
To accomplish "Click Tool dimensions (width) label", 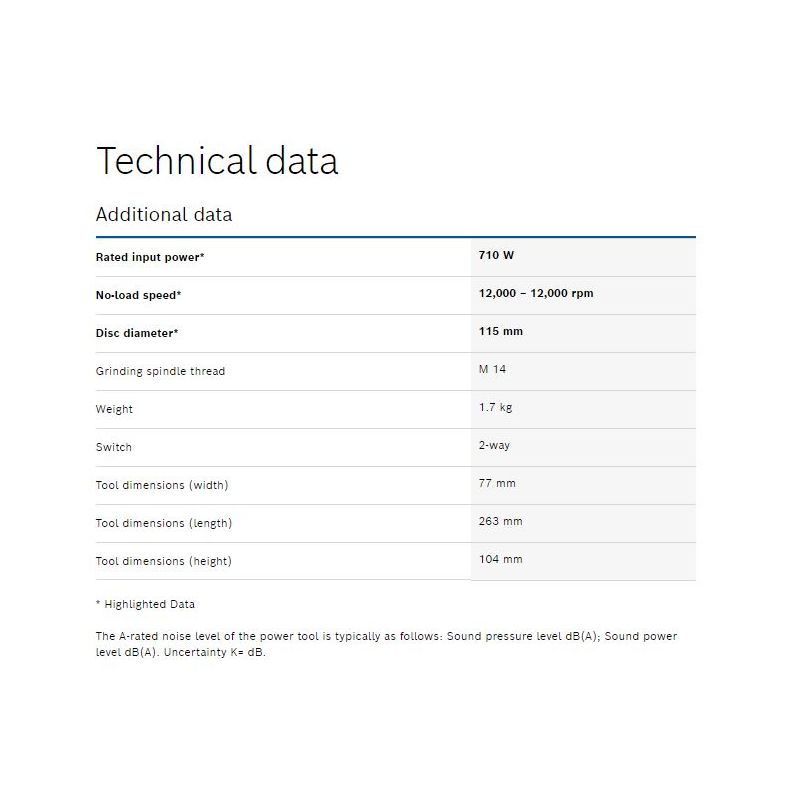I will pyautogui.click(x=162, y=485).
